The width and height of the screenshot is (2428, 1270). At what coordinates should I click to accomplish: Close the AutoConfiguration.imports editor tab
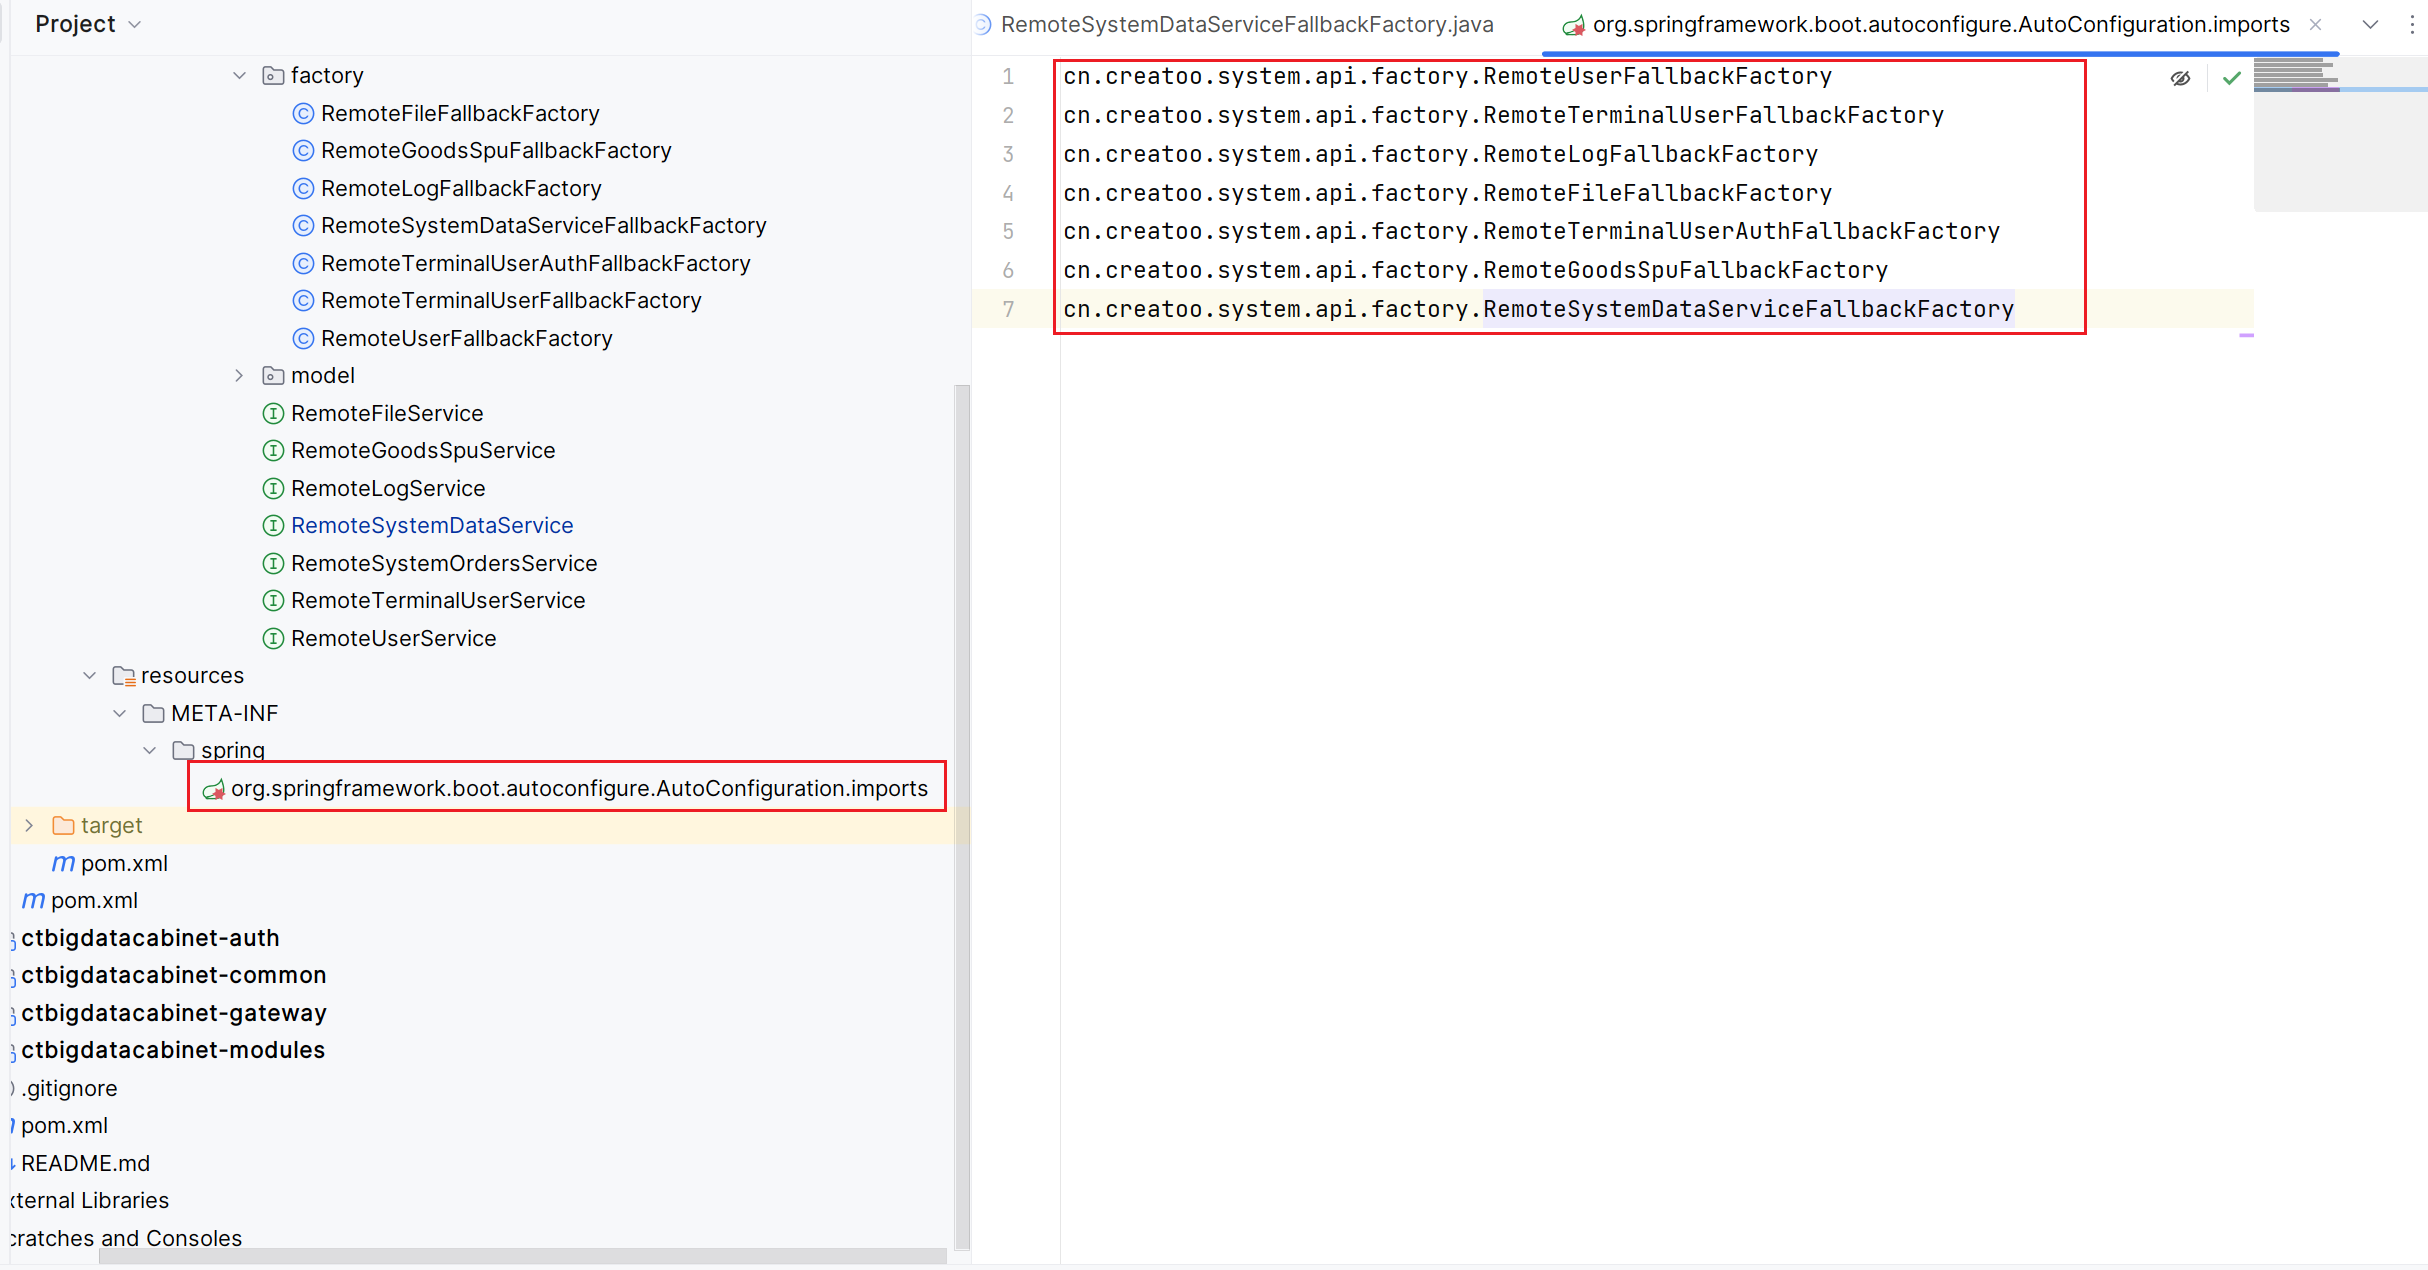[2315, 25]
